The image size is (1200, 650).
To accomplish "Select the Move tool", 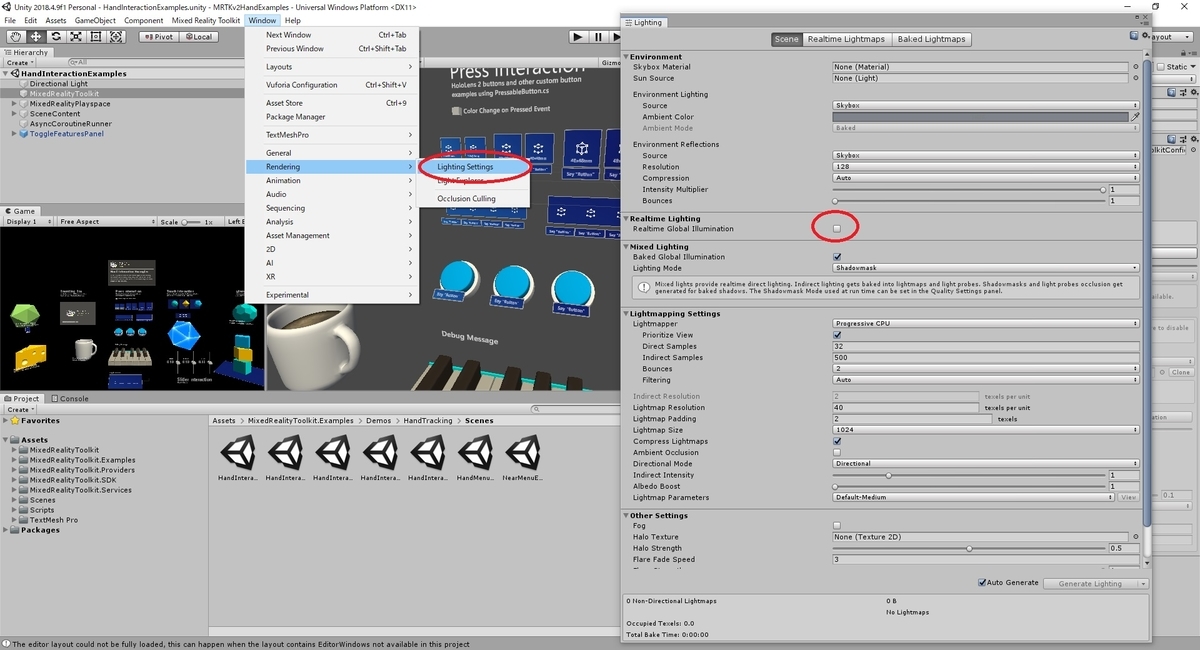I will click(35, 37).
